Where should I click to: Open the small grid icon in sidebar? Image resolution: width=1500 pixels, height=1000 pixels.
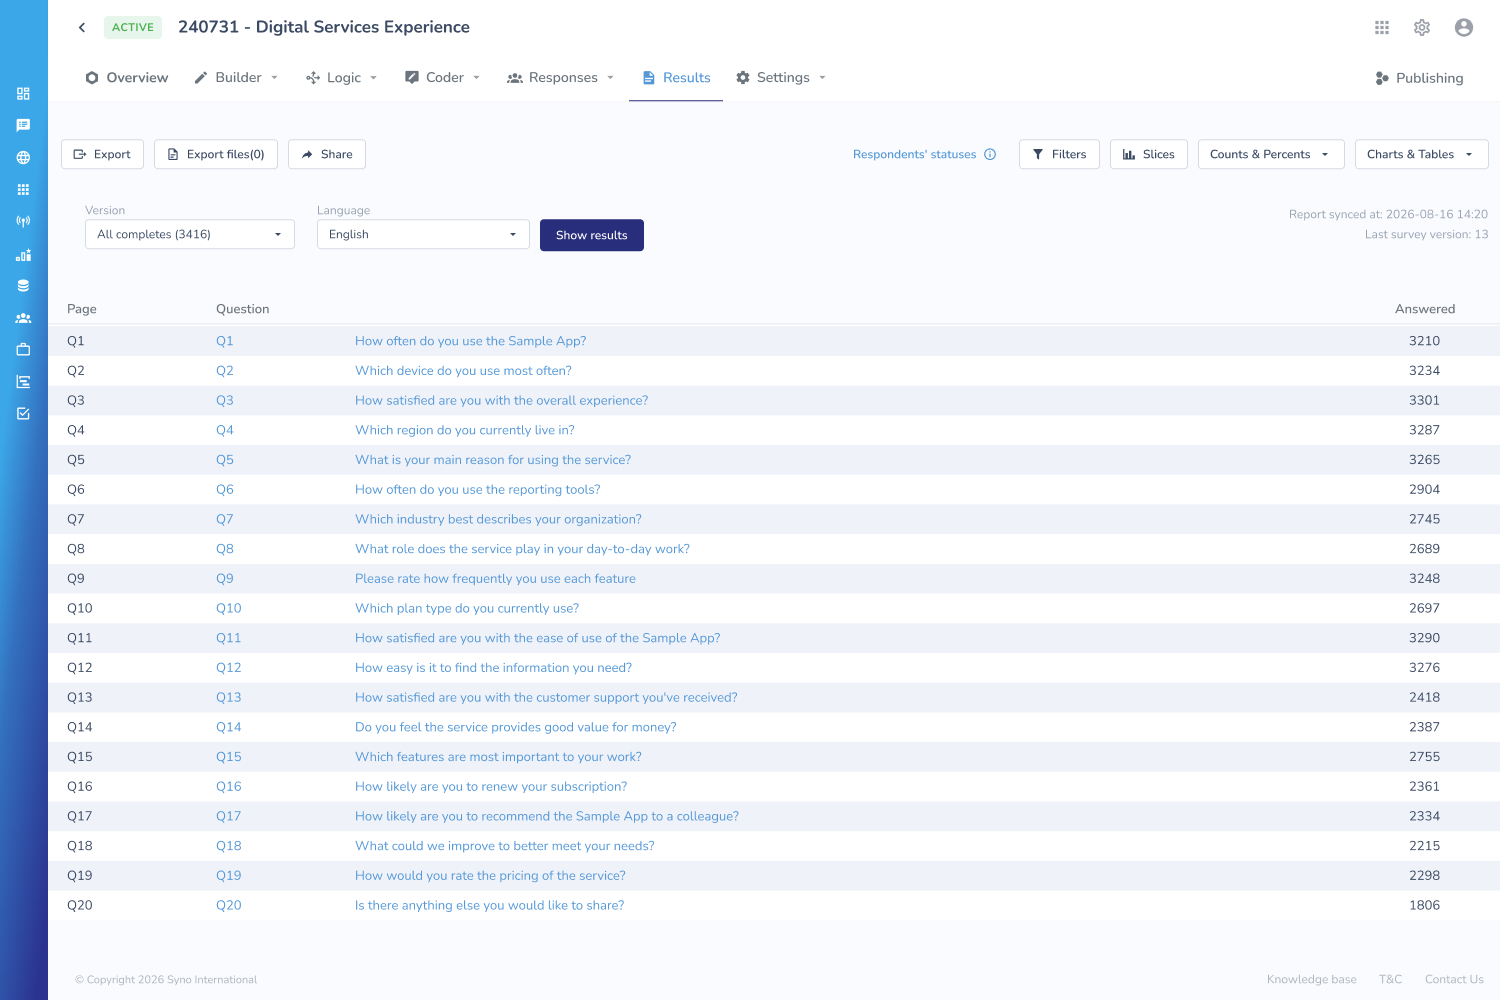point(23,189)
